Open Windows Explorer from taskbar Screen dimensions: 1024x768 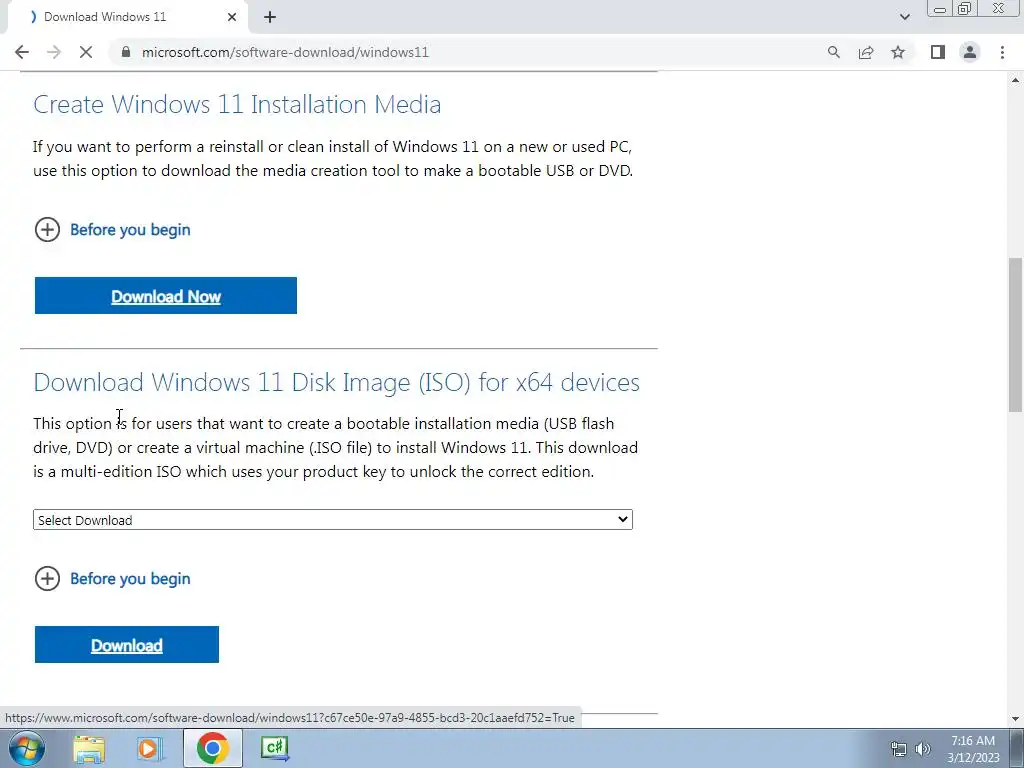pyautogui.click(x=89, y=748)
